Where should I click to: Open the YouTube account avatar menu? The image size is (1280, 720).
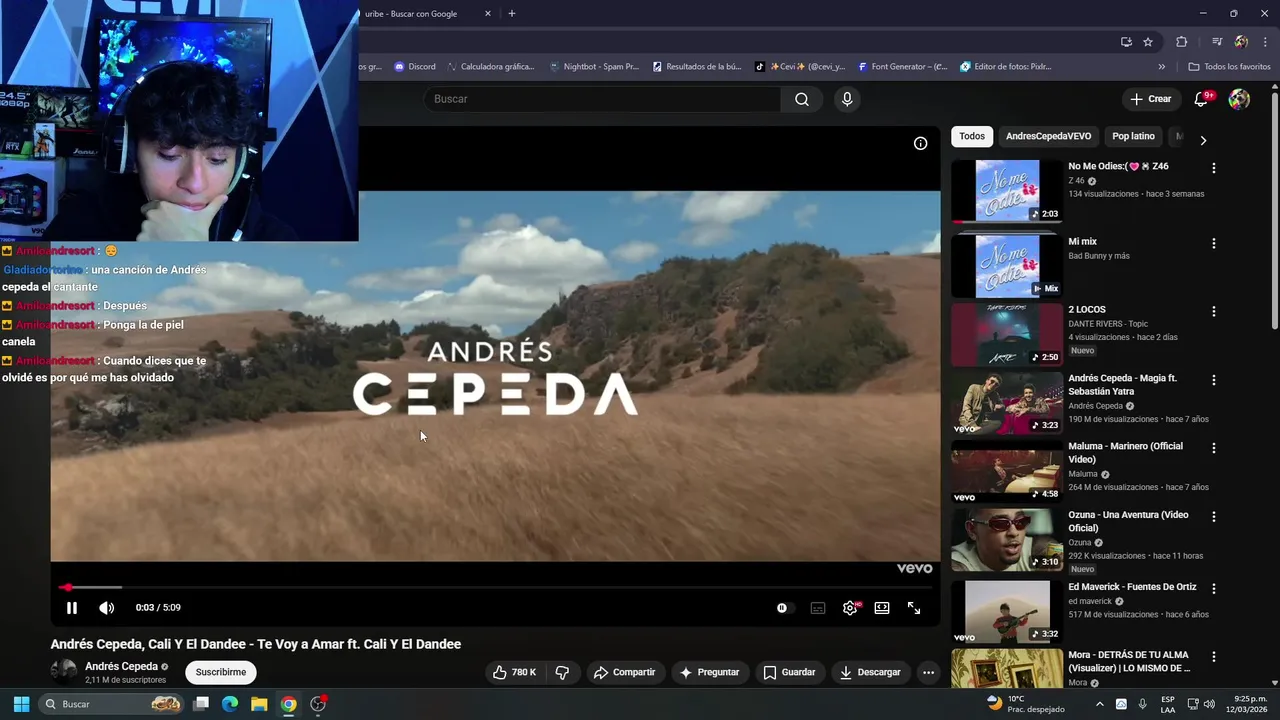tap(1239, 99)
